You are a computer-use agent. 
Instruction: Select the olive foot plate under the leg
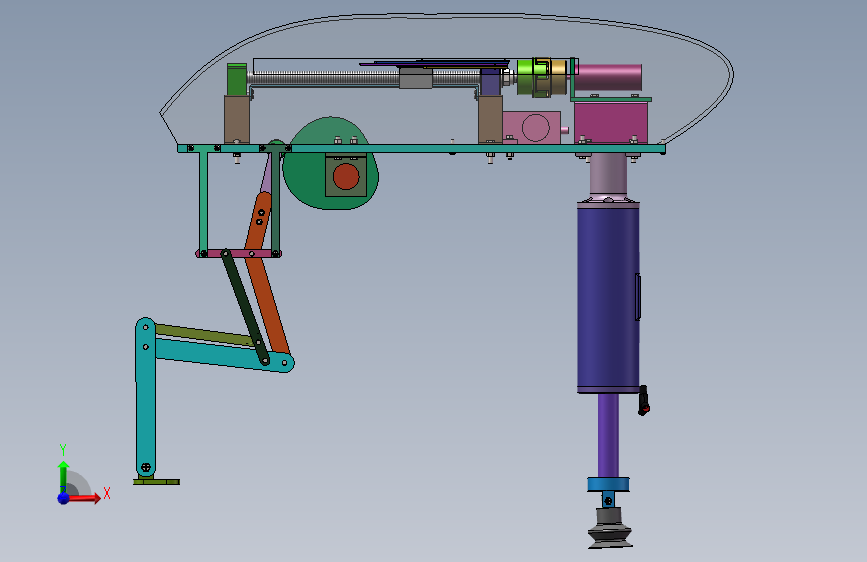point(156,482)
